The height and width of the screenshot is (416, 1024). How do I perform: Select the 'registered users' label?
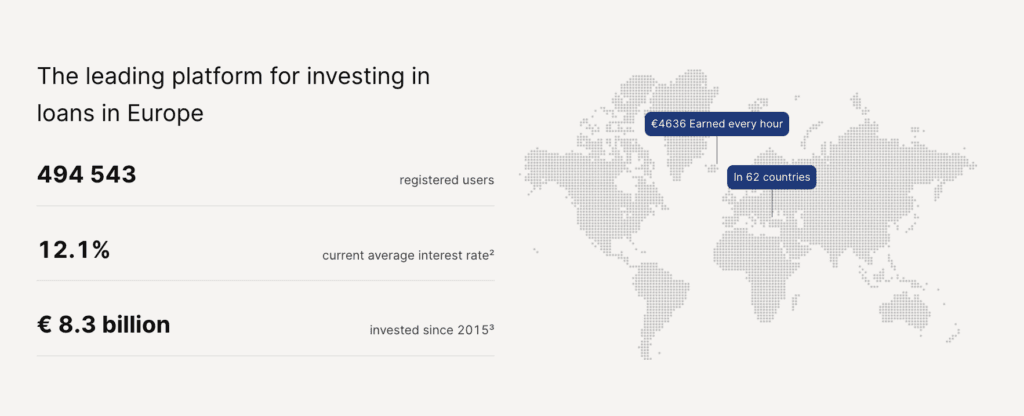click(446, 180)
